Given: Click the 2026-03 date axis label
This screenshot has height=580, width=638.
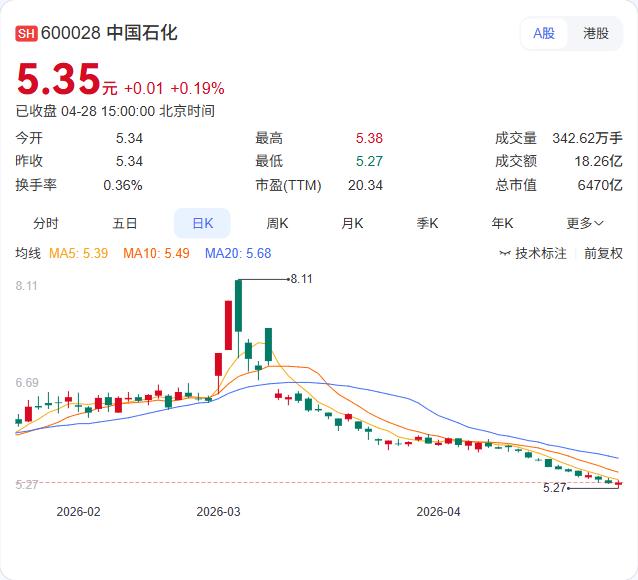Looking at the screenshot, I should click(218, 512).
